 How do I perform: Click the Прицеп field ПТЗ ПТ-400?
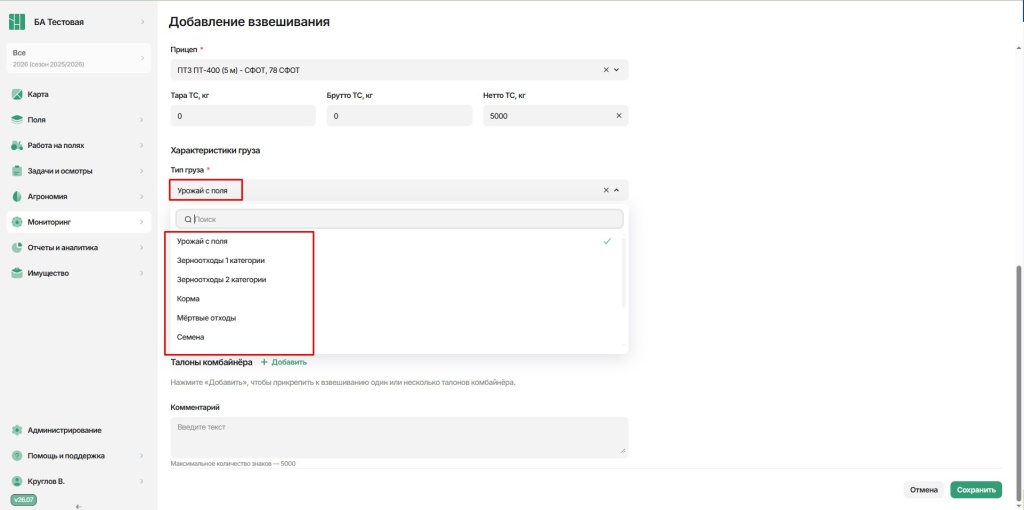(x=399, y=70)
